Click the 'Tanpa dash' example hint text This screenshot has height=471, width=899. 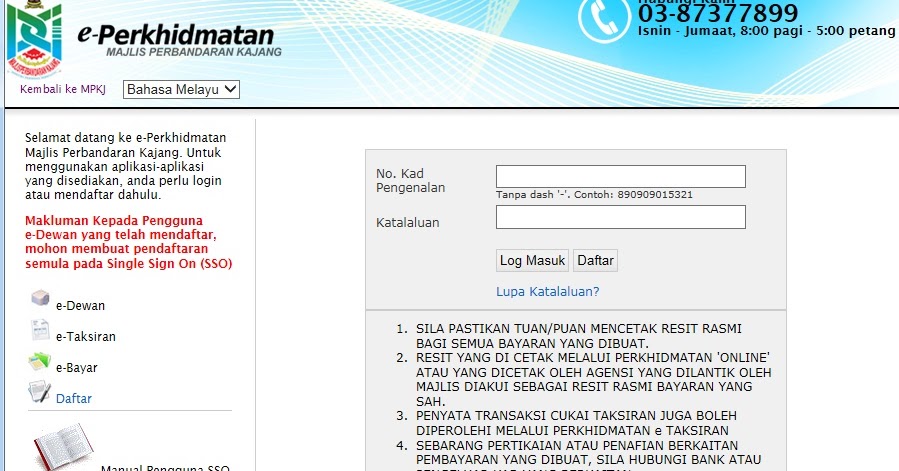click(595, 194)
